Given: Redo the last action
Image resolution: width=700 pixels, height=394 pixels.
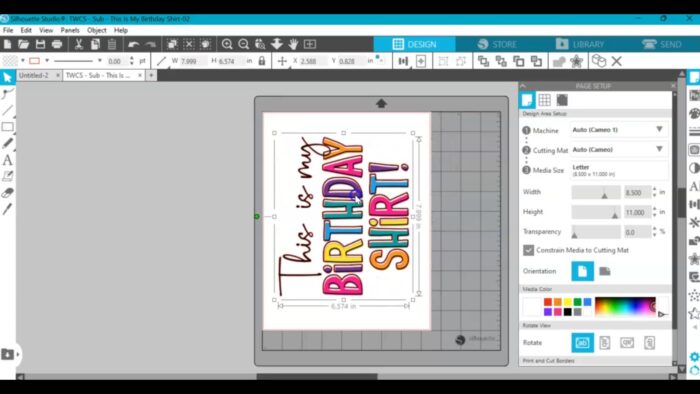Looking at the screenshot, I should pyautogui.click(x=150, y=44).
